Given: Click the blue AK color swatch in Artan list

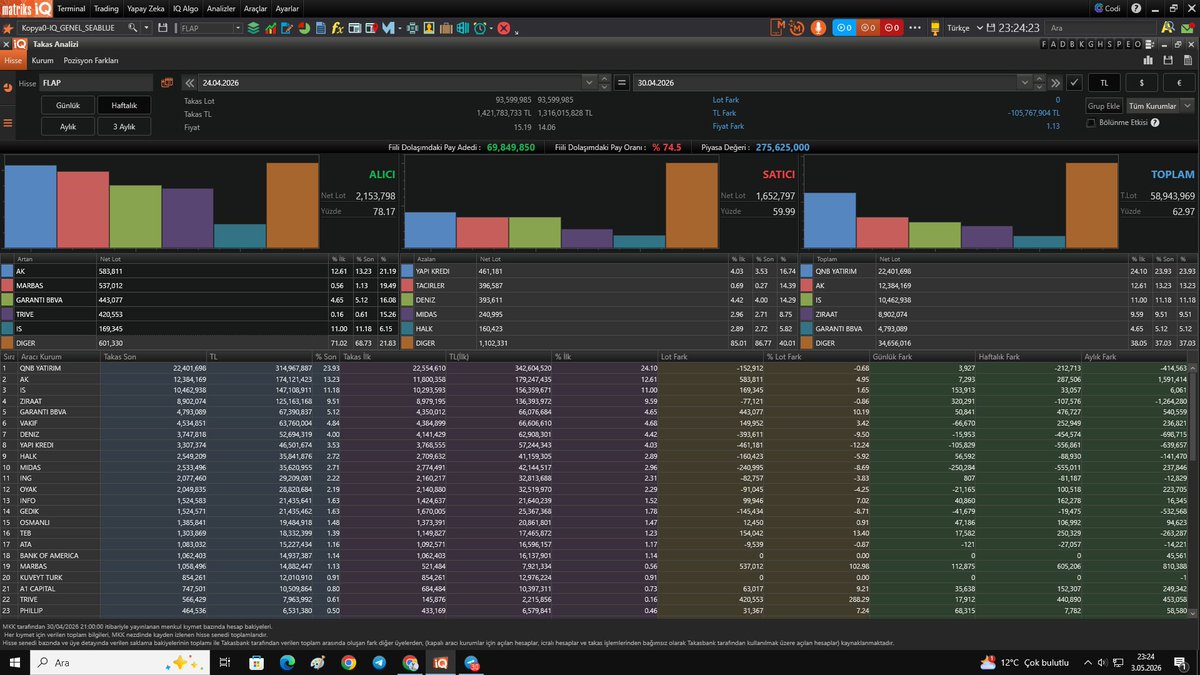Looking at the screenshot, I should tap(8, 270).
